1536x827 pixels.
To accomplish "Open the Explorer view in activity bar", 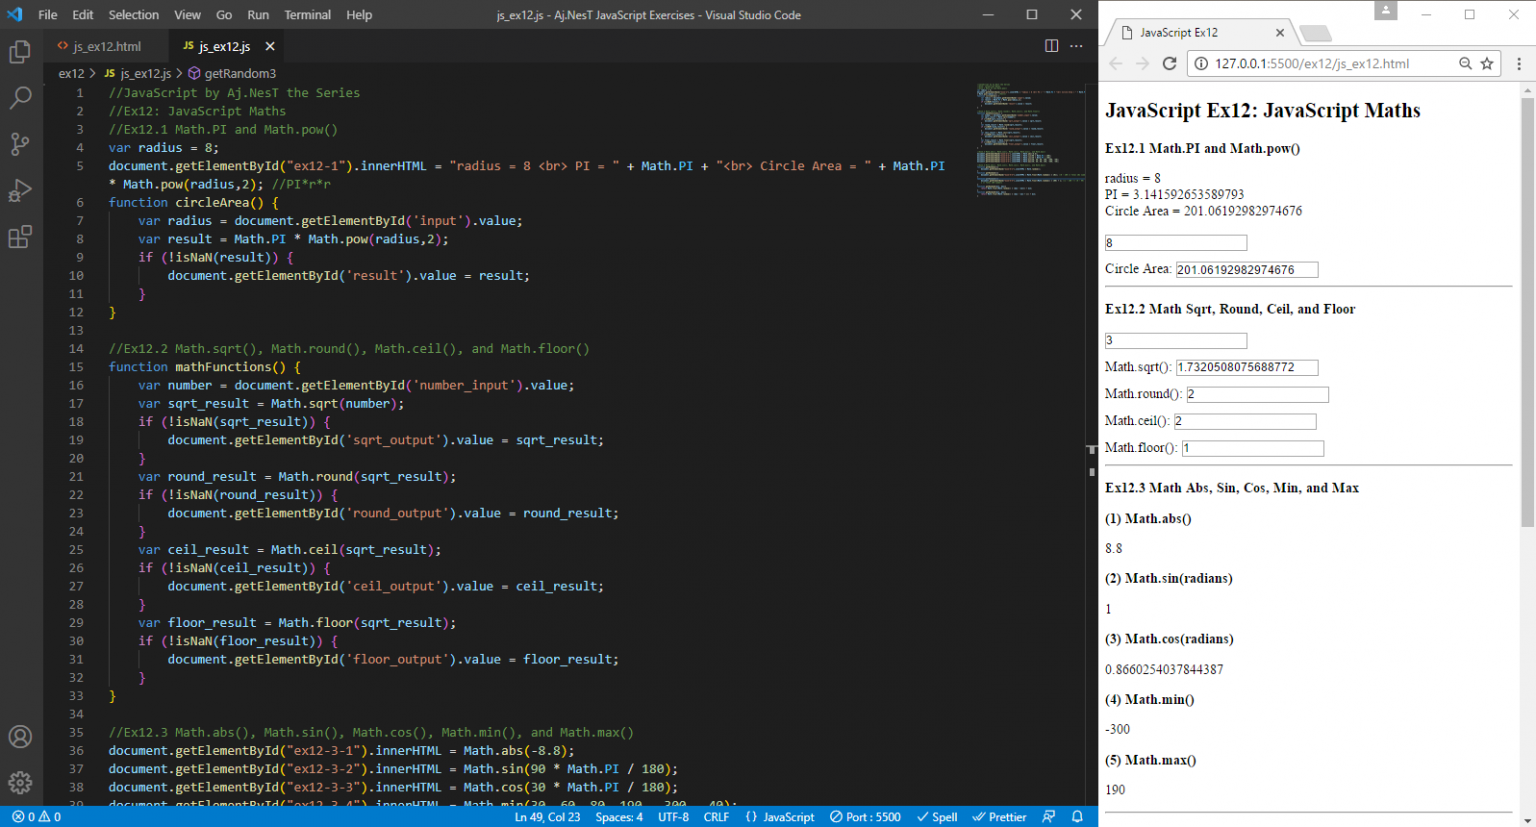I will click(20, 52).
